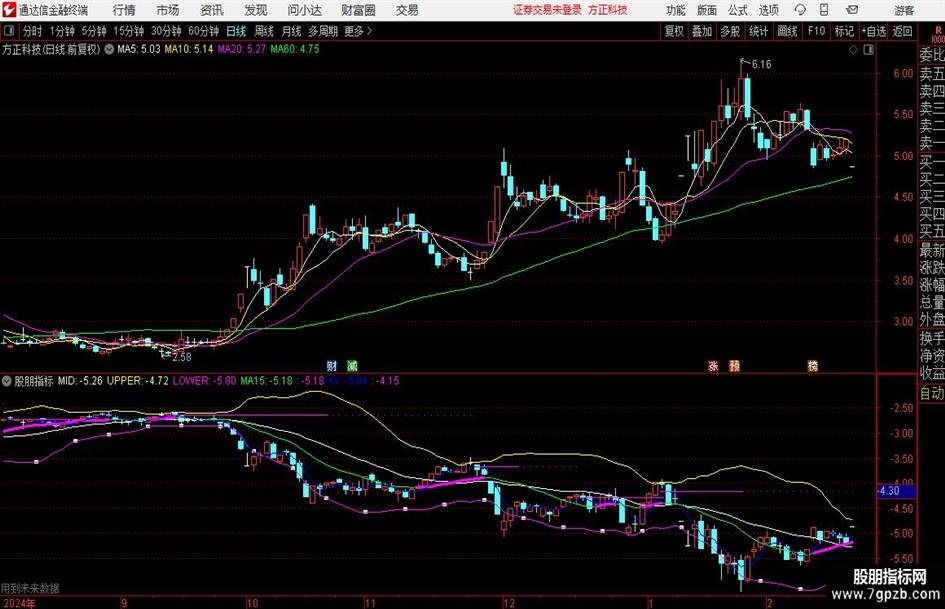Open the 多周期 multi-period view
The width and height of the screenshot is (945, 609).
coord(323,31)
